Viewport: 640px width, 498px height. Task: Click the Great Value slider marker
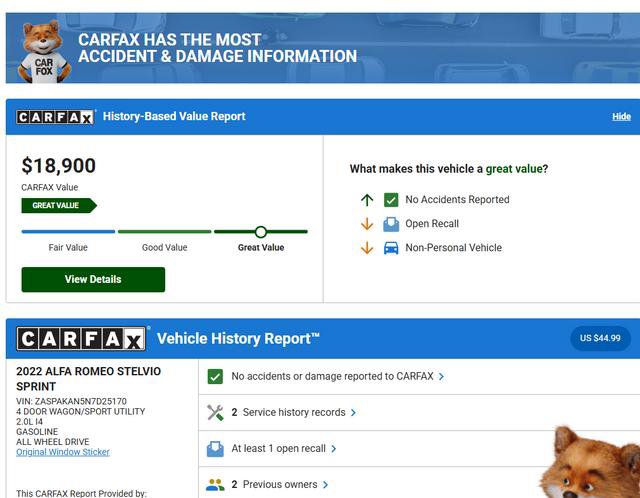click(x=261, y=232)
